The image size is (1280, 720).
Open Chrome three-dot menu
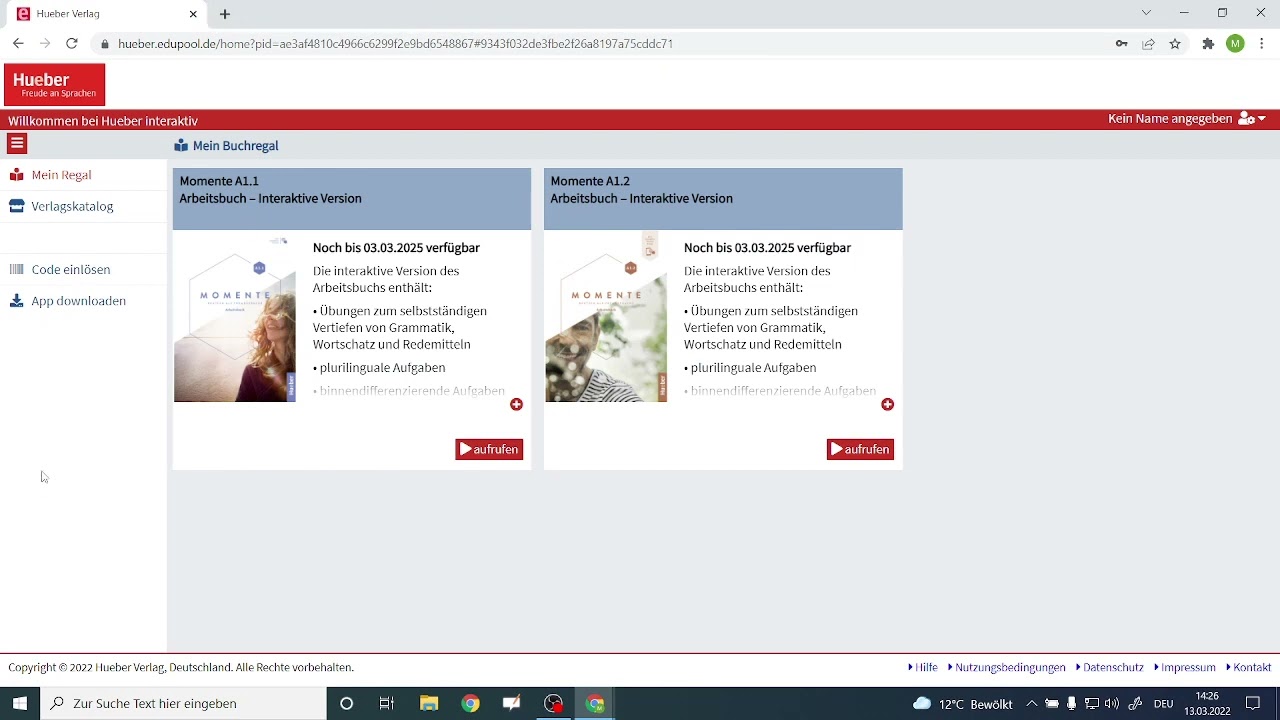coord(1262,44)
